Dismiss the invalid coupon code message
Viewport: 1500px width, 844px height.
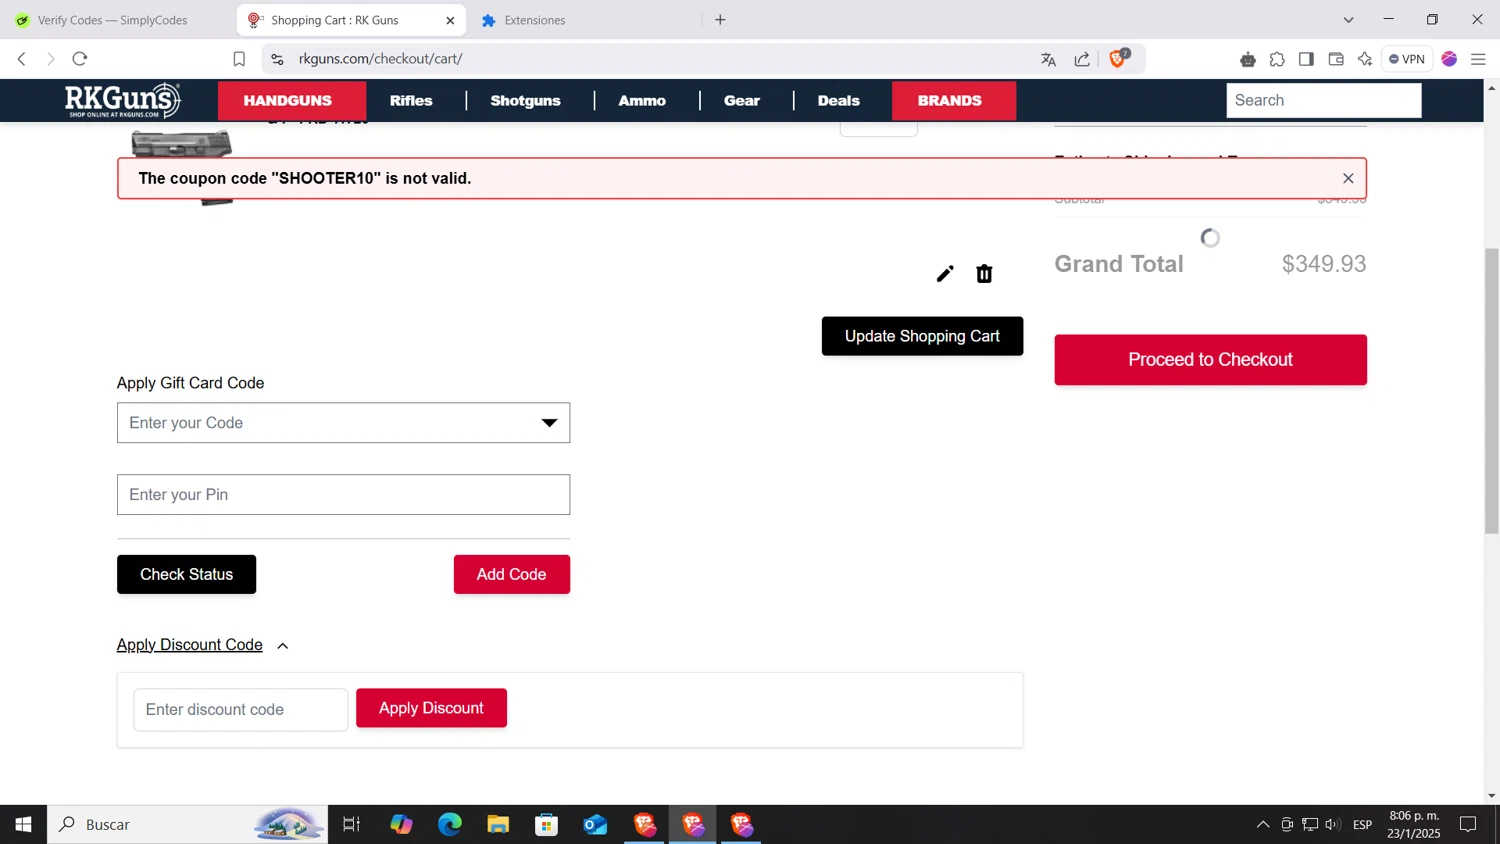click(1348, 179)
